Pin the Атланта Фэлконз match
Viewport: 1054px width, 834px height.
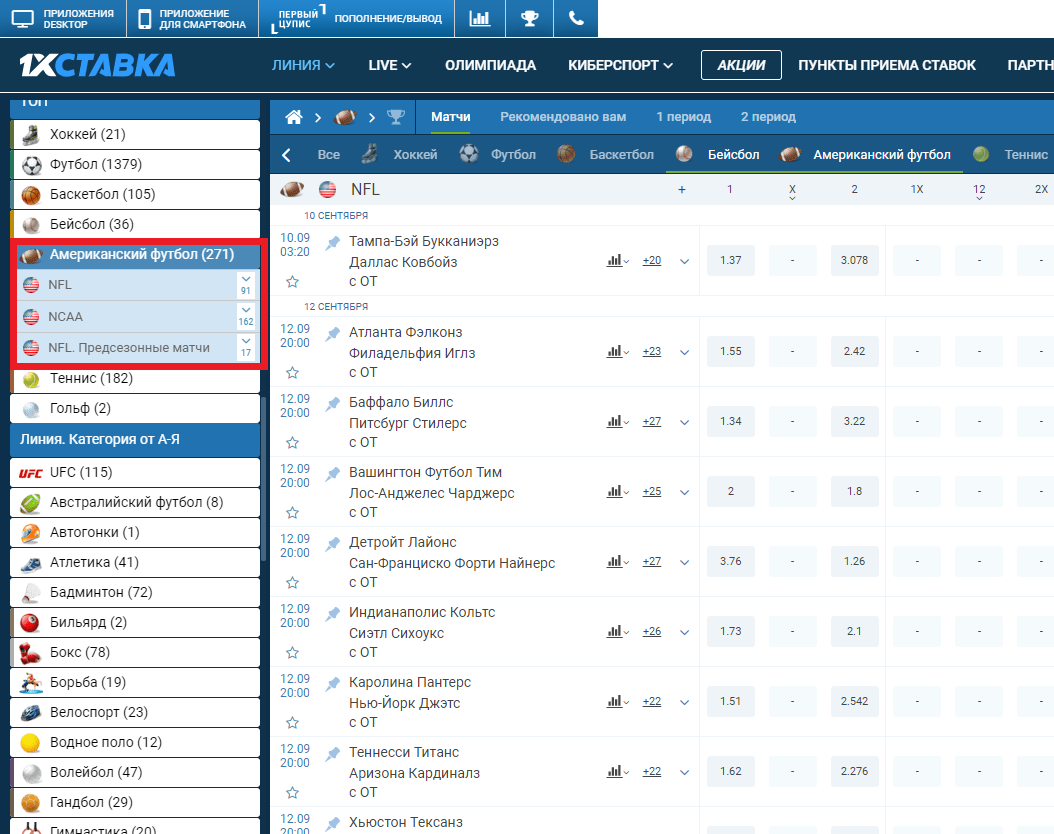point(333,333)
